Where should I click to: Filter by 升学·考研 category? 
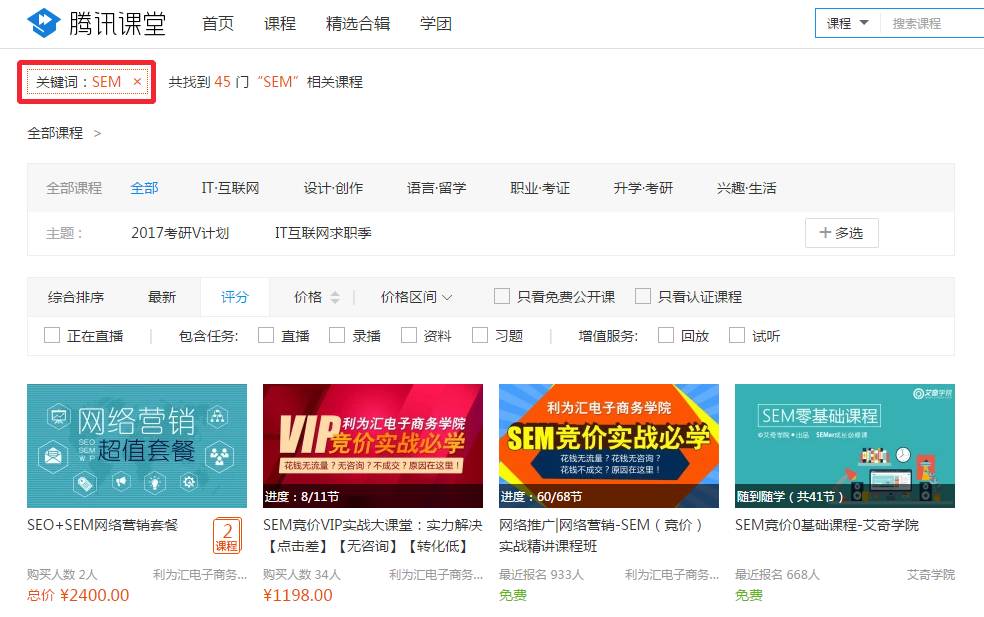(643, 188)
